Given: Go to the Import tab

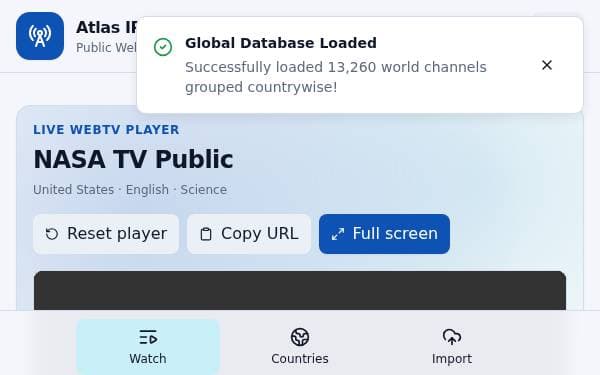Looking at the screenshot, I should (452, 347).
